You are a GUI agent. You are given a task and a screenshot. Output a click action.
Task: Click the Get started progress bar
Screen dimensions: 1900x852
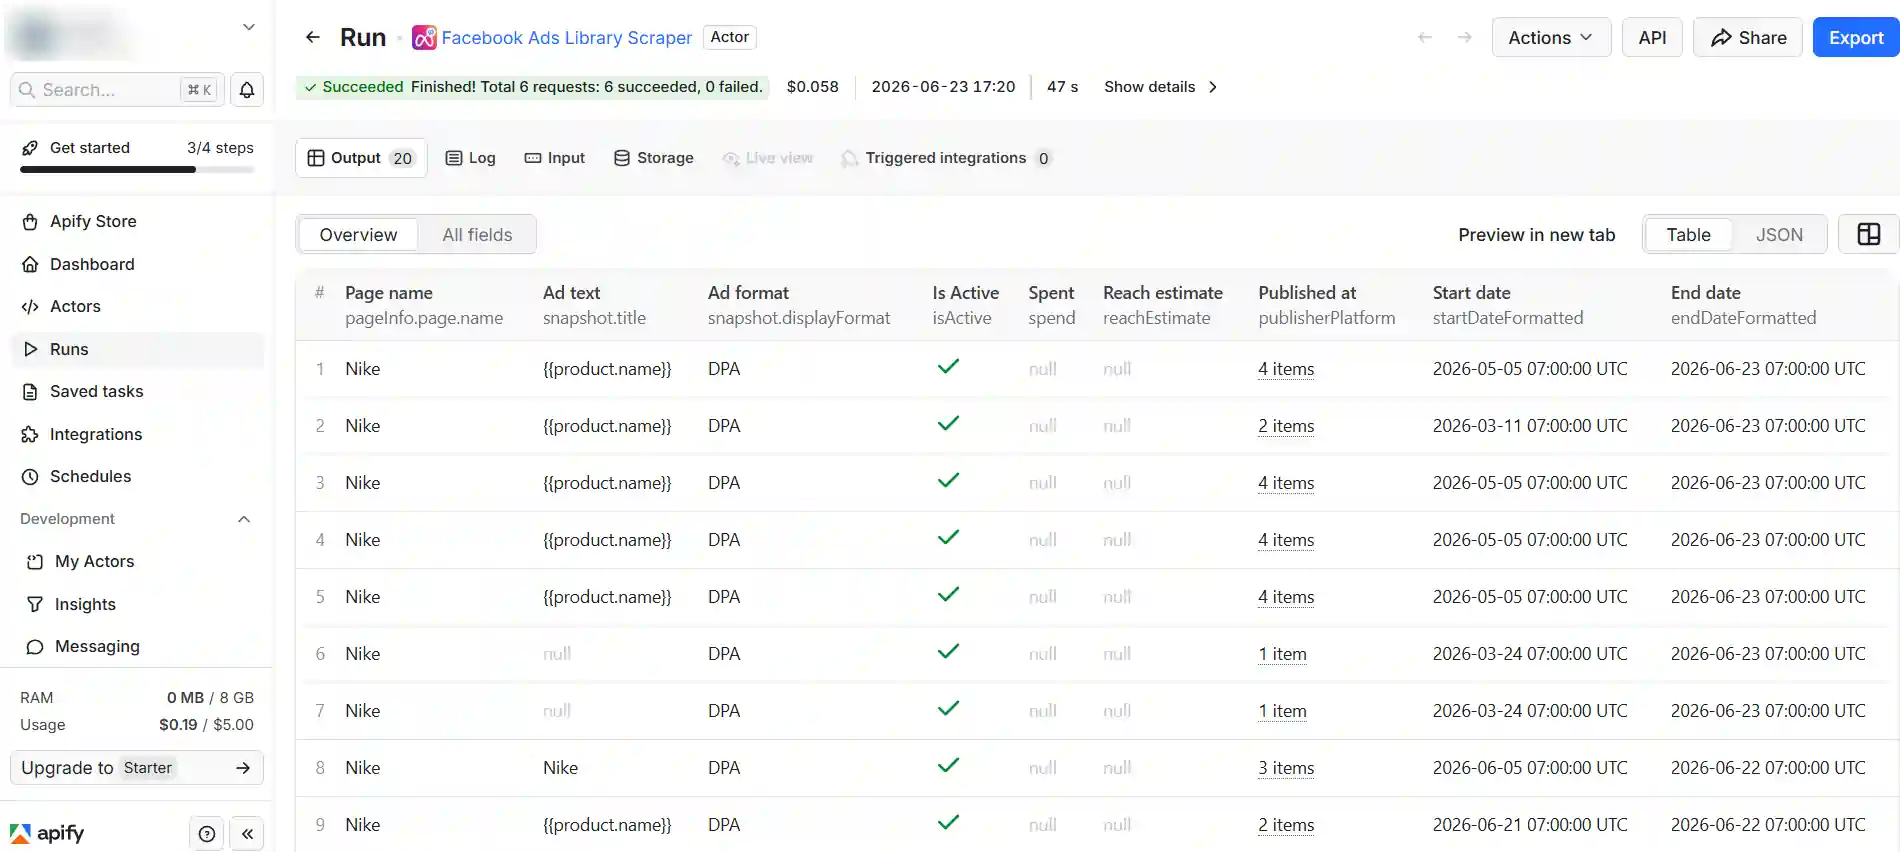tap(137, 169)
